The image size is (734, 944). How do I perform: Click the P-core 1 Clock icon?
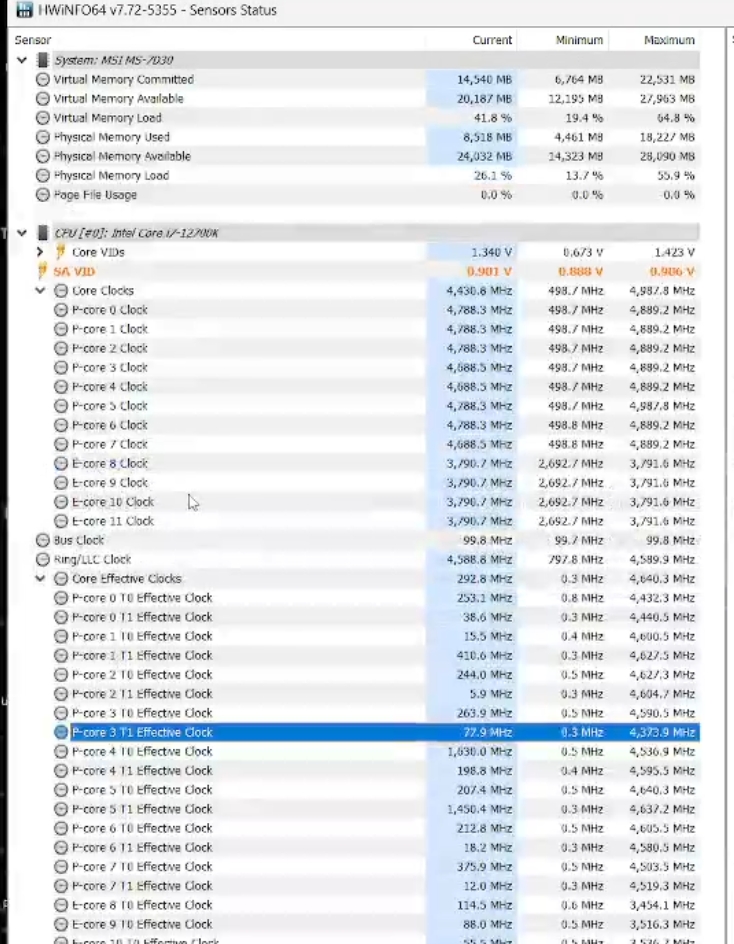pos(61,329)
